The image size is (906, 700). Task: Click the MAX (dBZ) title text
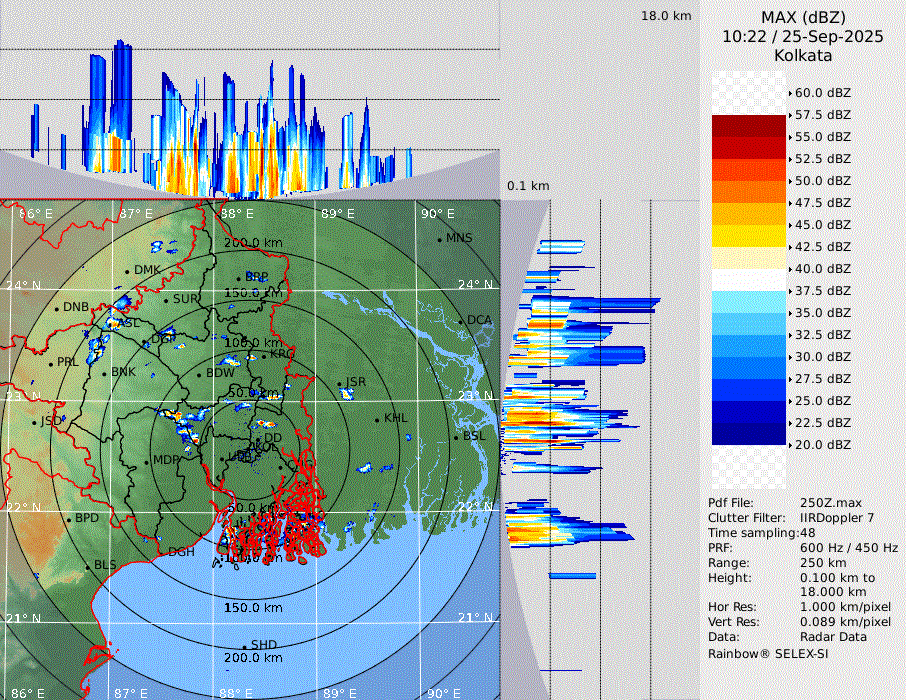802,17
